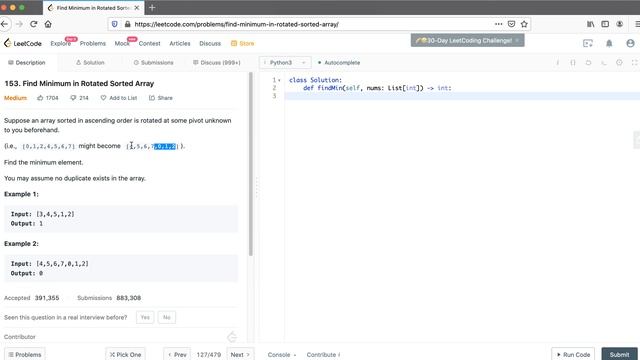Open Problems in the top navigation
This screenshot has height=360, width=640.
pyautogui.click(x=93, y=43)
